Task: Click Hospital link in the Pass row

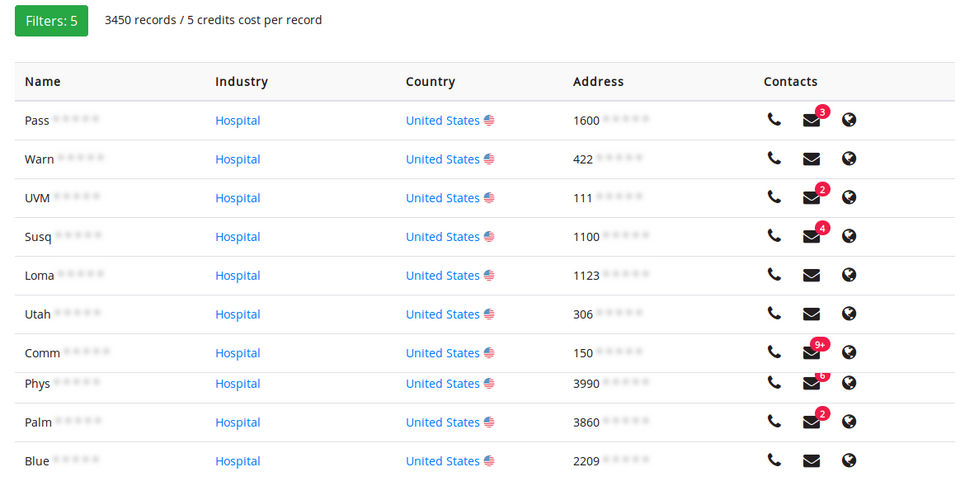Action: tap(238, 121)
